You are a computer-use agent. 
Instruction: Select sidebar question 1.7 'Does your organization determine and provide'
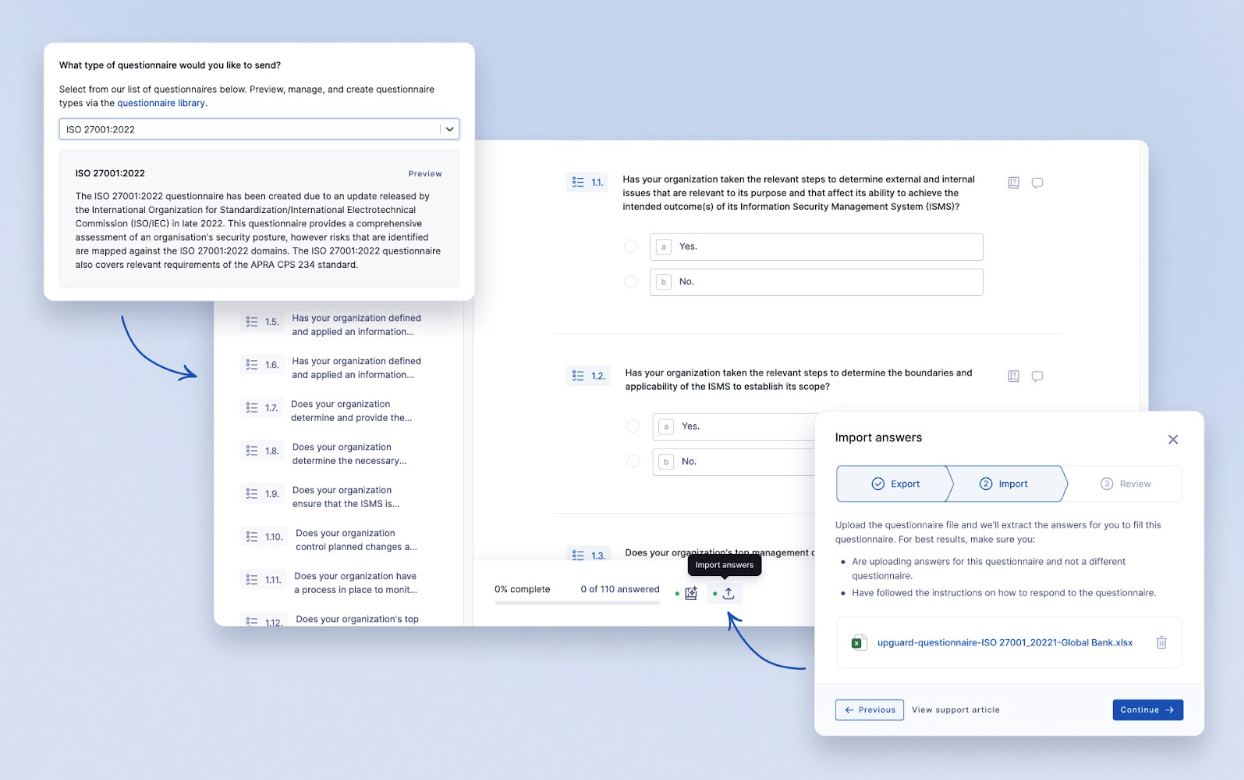[351, 411]
